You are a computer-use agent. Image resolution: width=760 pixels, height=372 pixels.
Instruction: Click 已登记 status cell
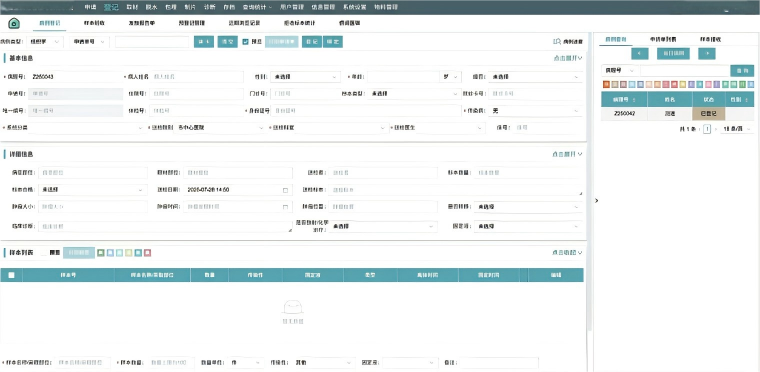pyautogui.click(x=709, y=113)
